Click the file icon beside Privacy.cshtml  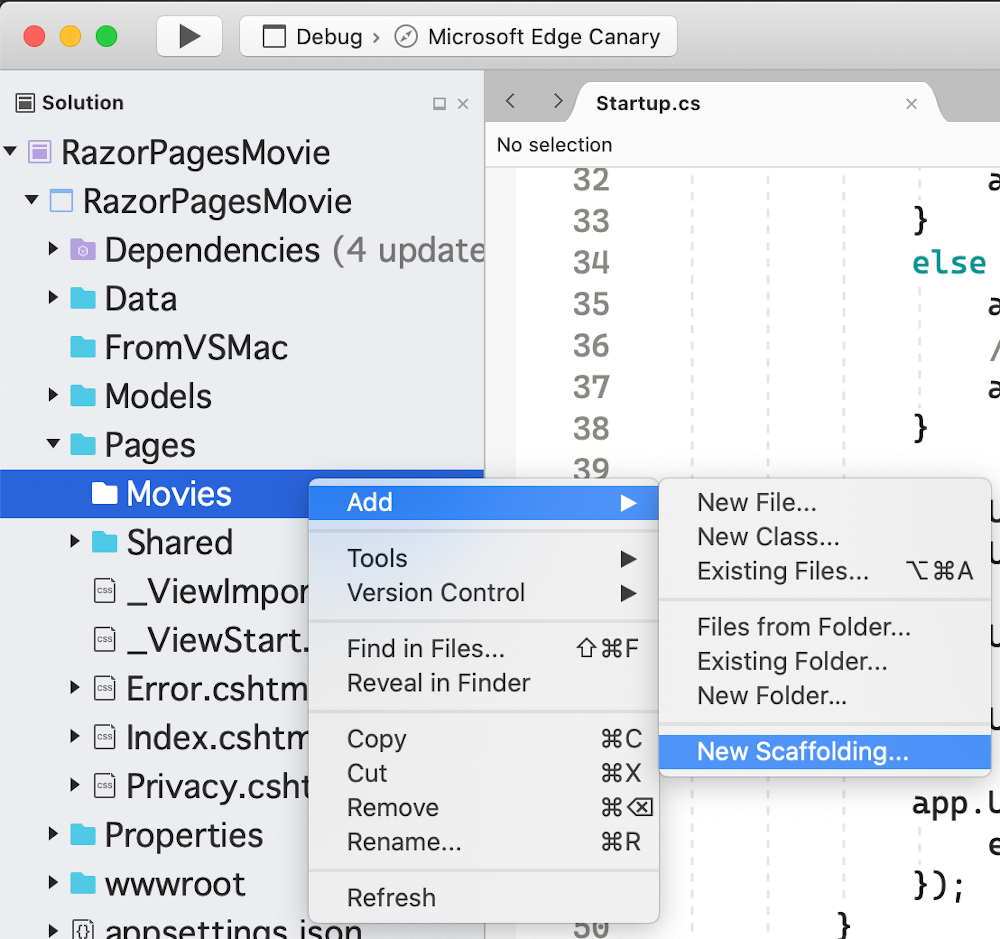(104, 786)
